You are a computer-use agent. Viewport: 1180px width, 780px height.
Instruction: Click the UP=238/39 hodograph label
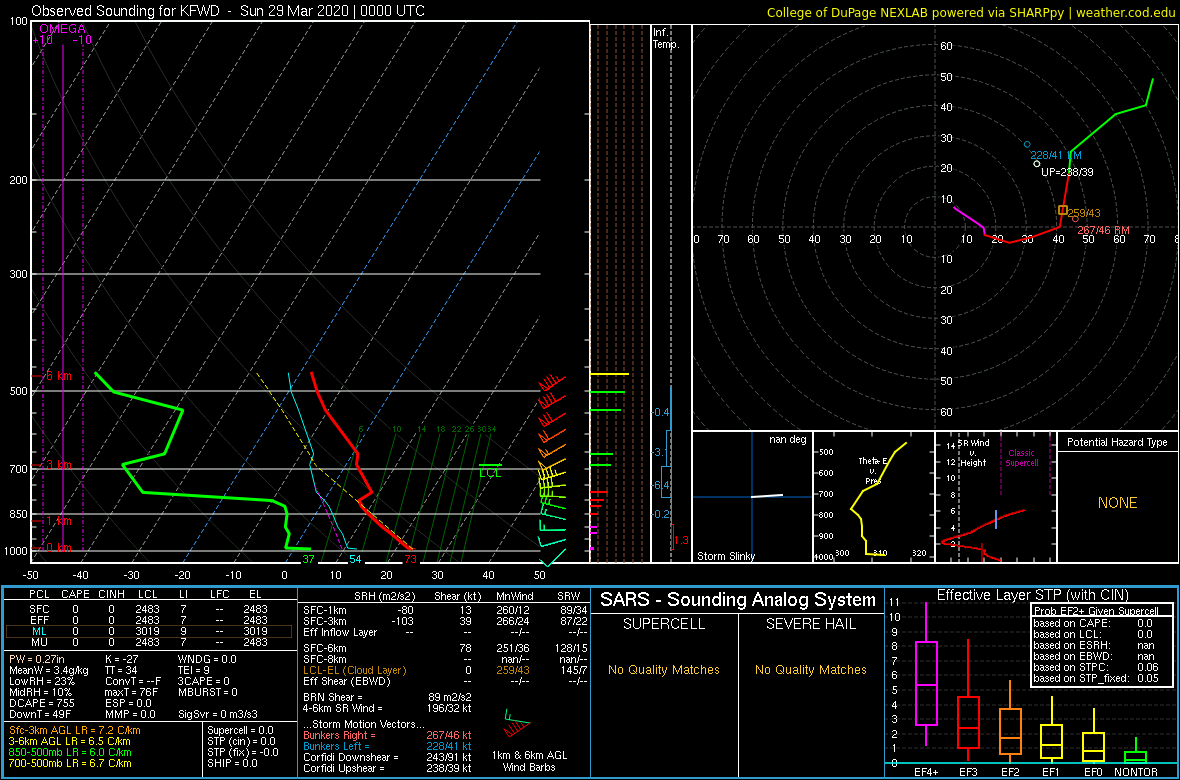1066,172
